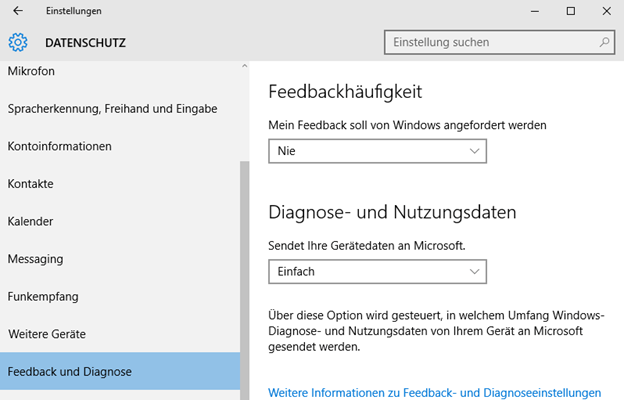Open the Diagnose dropdown showing Einfach
This screenshot has height=400, width=624.
tap(377, 271)
